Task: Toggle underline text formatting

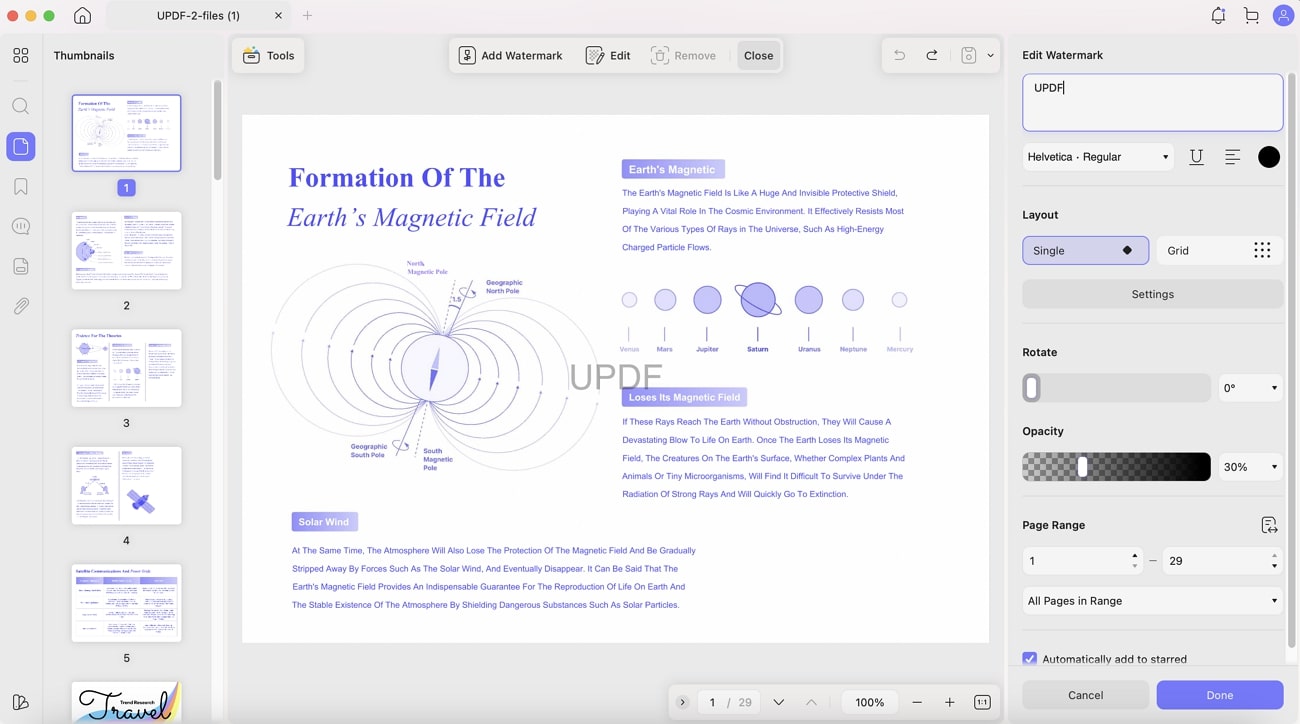Action: (1196, 157)
